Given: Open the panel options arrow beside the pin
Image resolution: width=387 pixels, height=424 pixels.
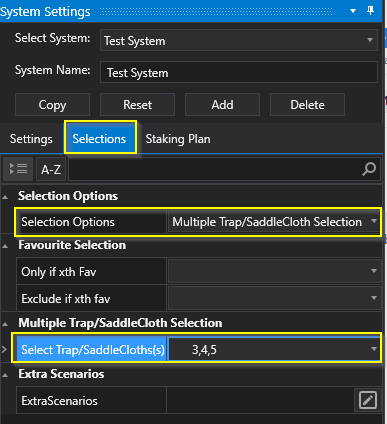Looking at the screenshot, I should [x=353, y=11].
